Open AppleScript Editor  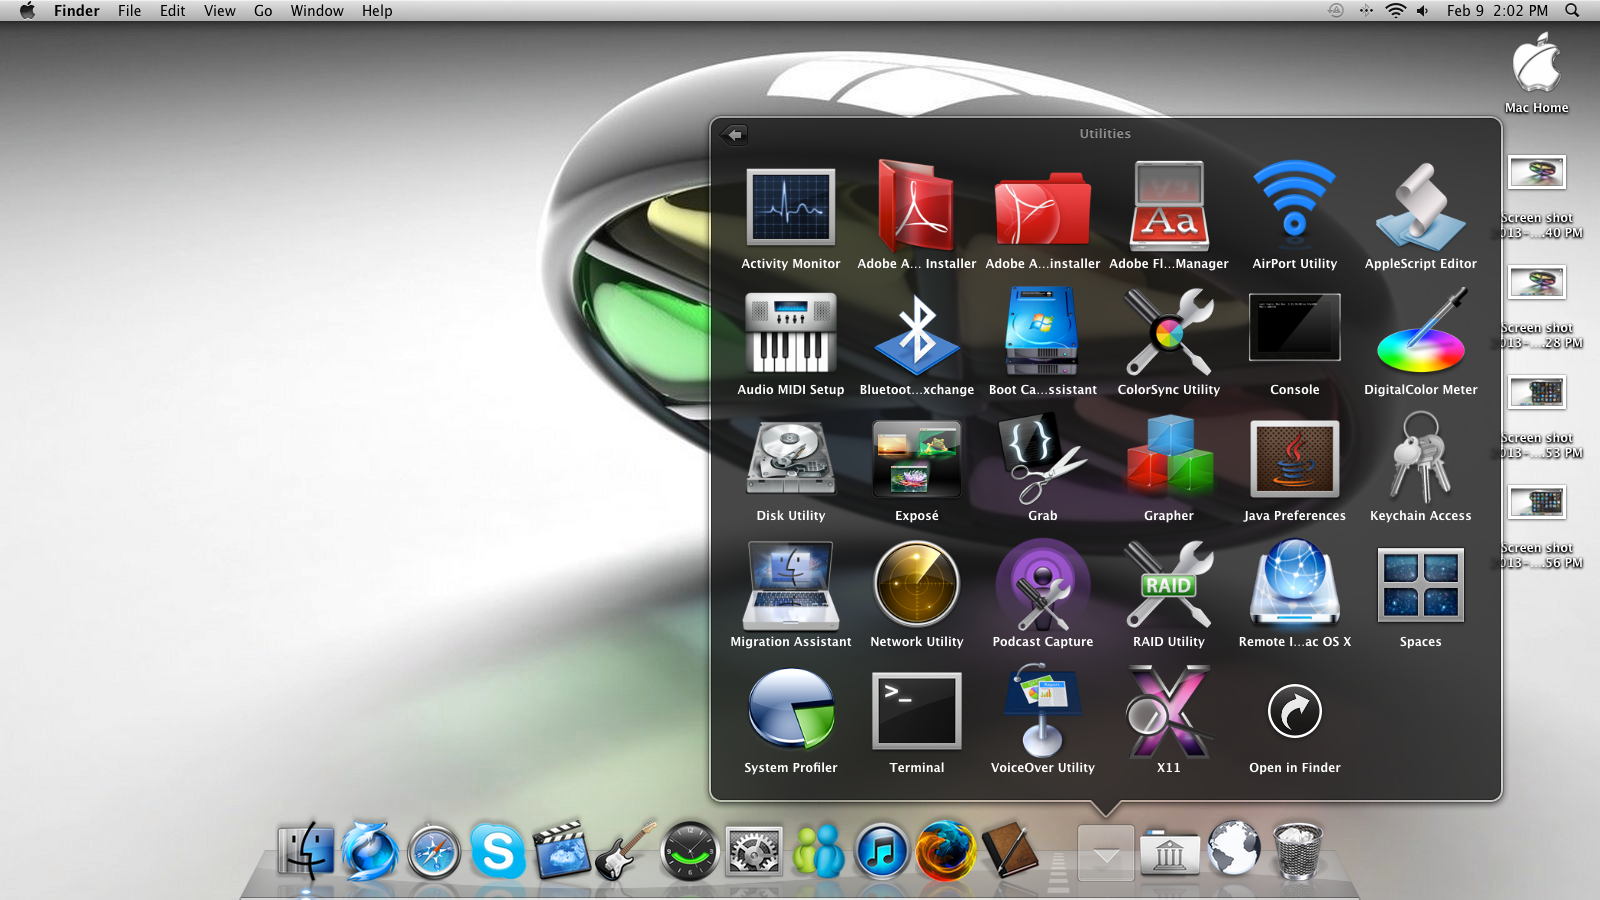tap(1420, 206)
